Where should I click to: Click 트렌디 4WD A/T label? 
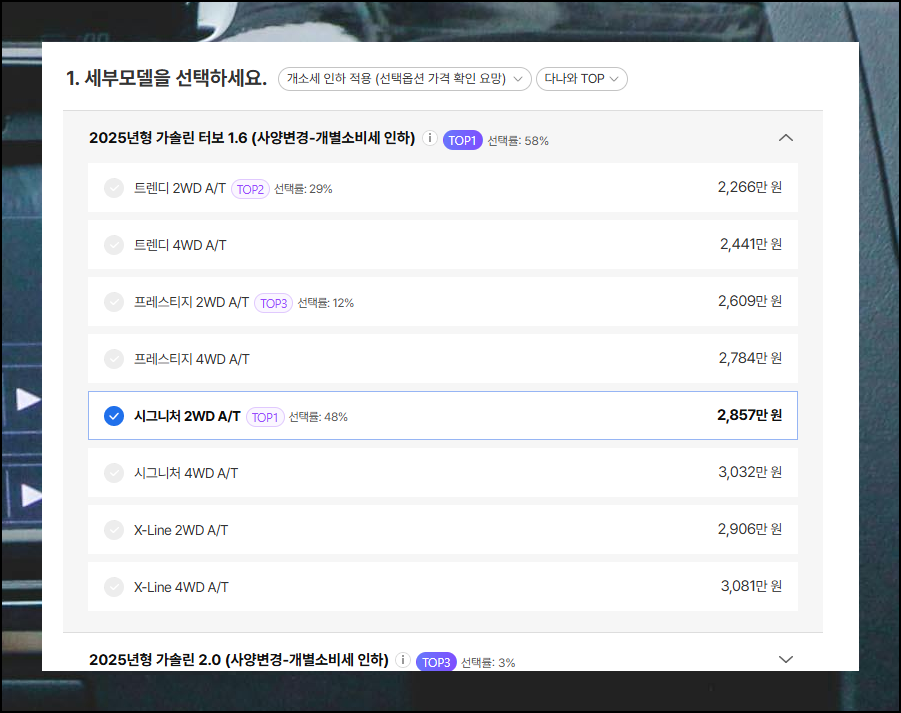pos(180,245)
